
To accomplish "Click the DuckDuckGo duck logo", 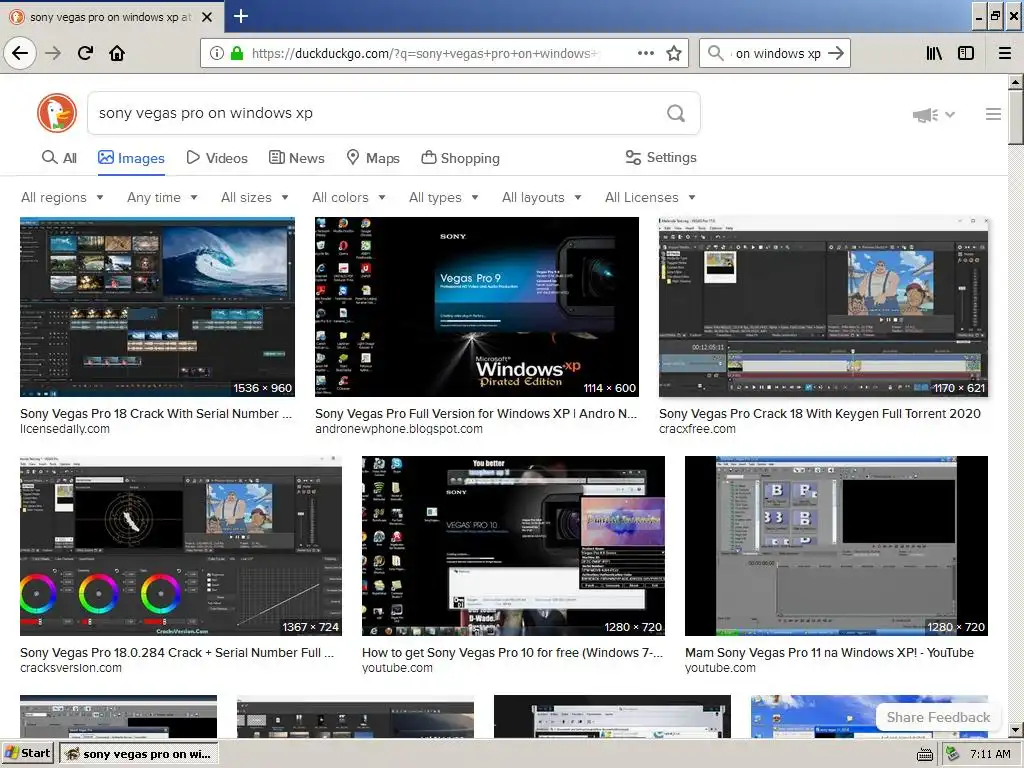I will (x=57, y=113).
